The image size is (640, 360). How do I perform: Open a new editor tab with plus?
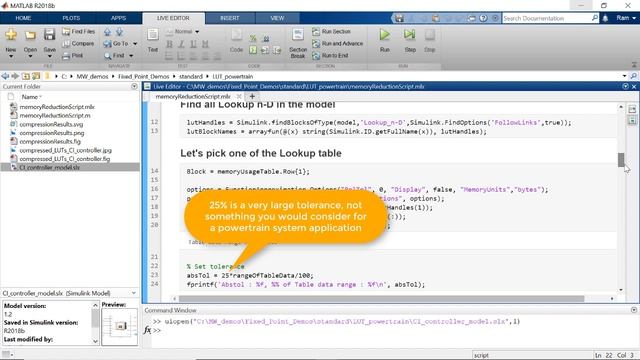pos(252,96)
